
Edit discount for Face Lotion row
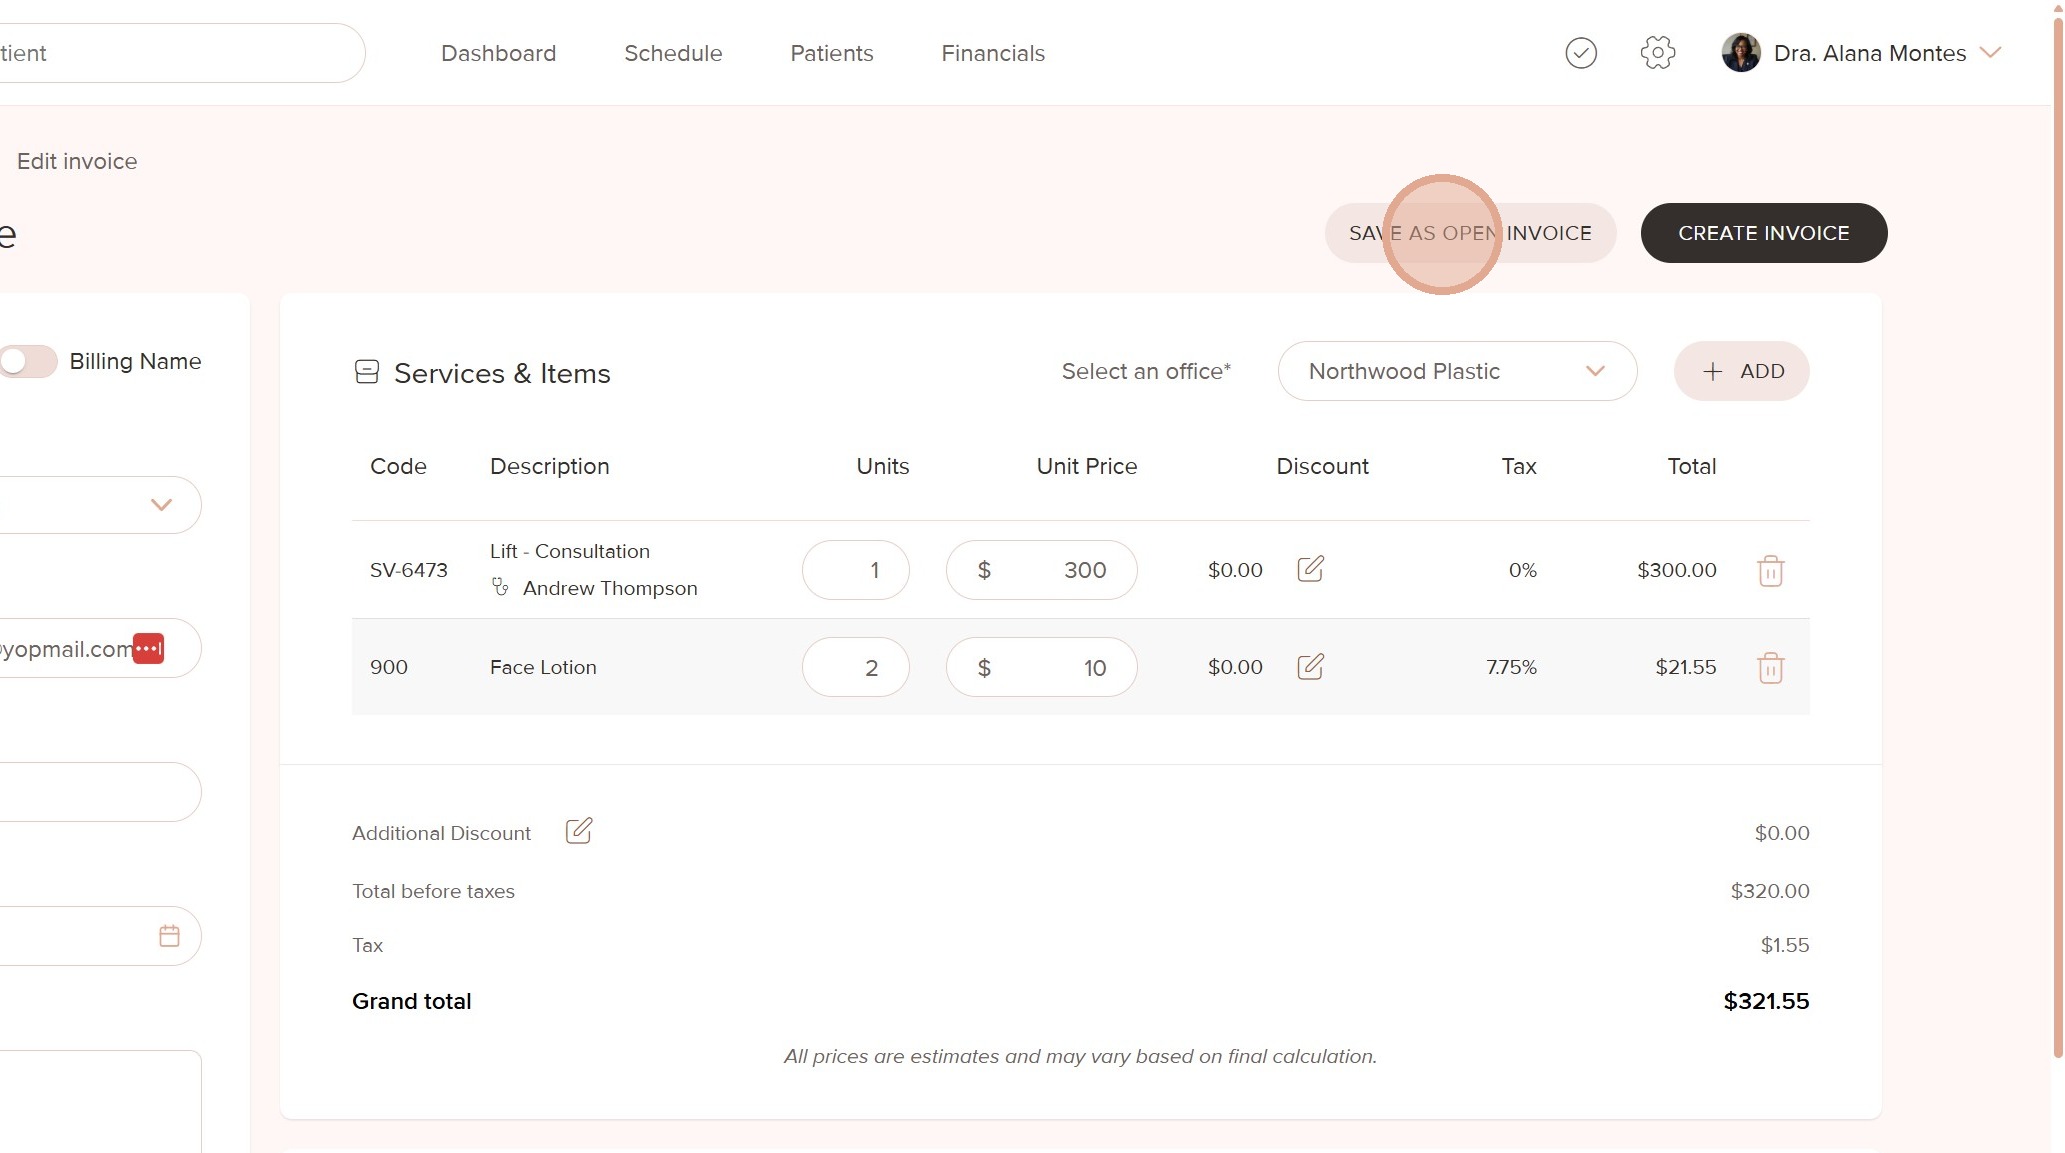1310,666
